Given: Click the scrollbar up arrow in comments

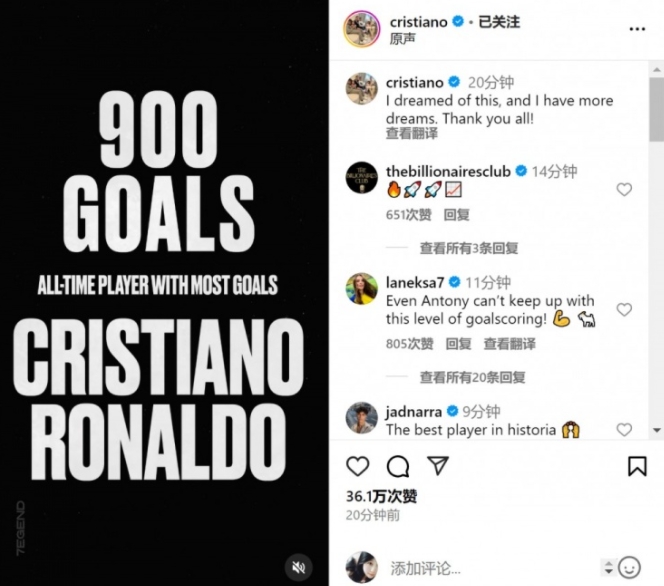Looking at the screenshot, I should (x=657, y=69).
